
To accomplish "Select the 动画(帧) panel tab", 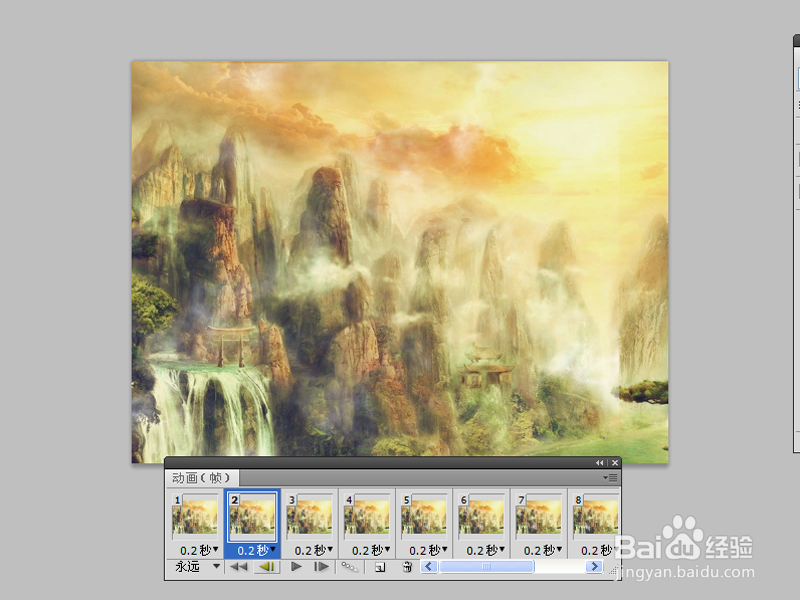I will point(202,478).
